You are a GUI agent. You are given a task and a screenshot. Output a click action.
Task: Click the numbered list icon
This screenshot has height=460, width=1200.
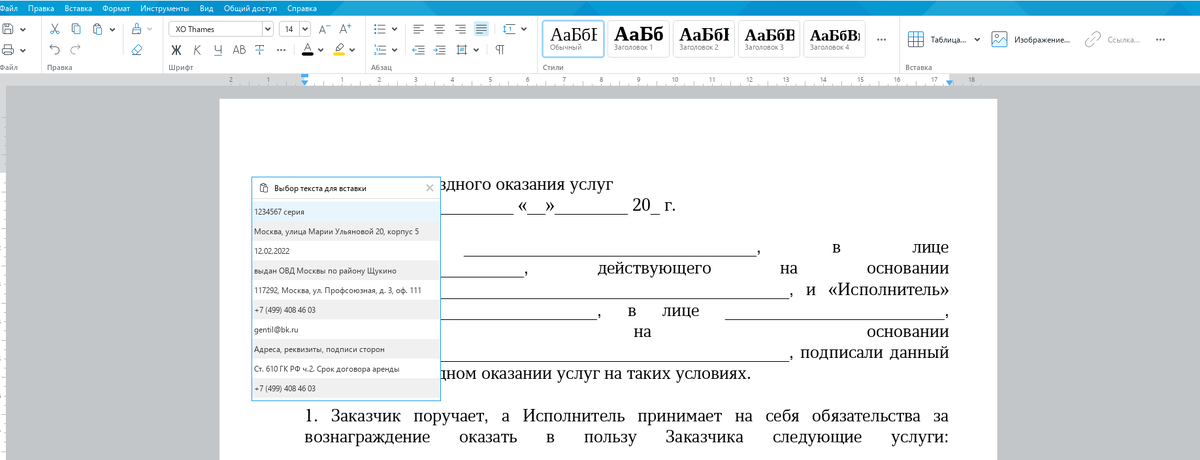(380, 49)
